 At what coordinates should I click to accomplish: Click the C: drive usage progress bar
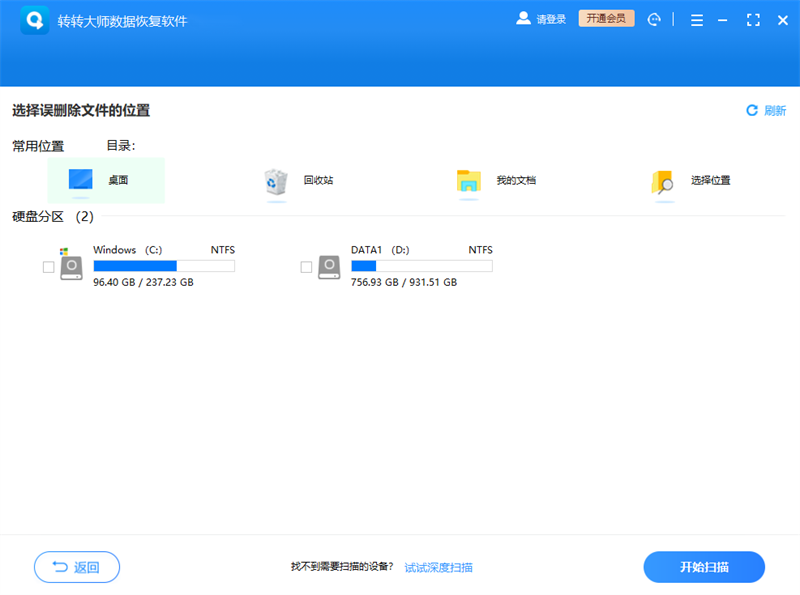pos(163,265)
